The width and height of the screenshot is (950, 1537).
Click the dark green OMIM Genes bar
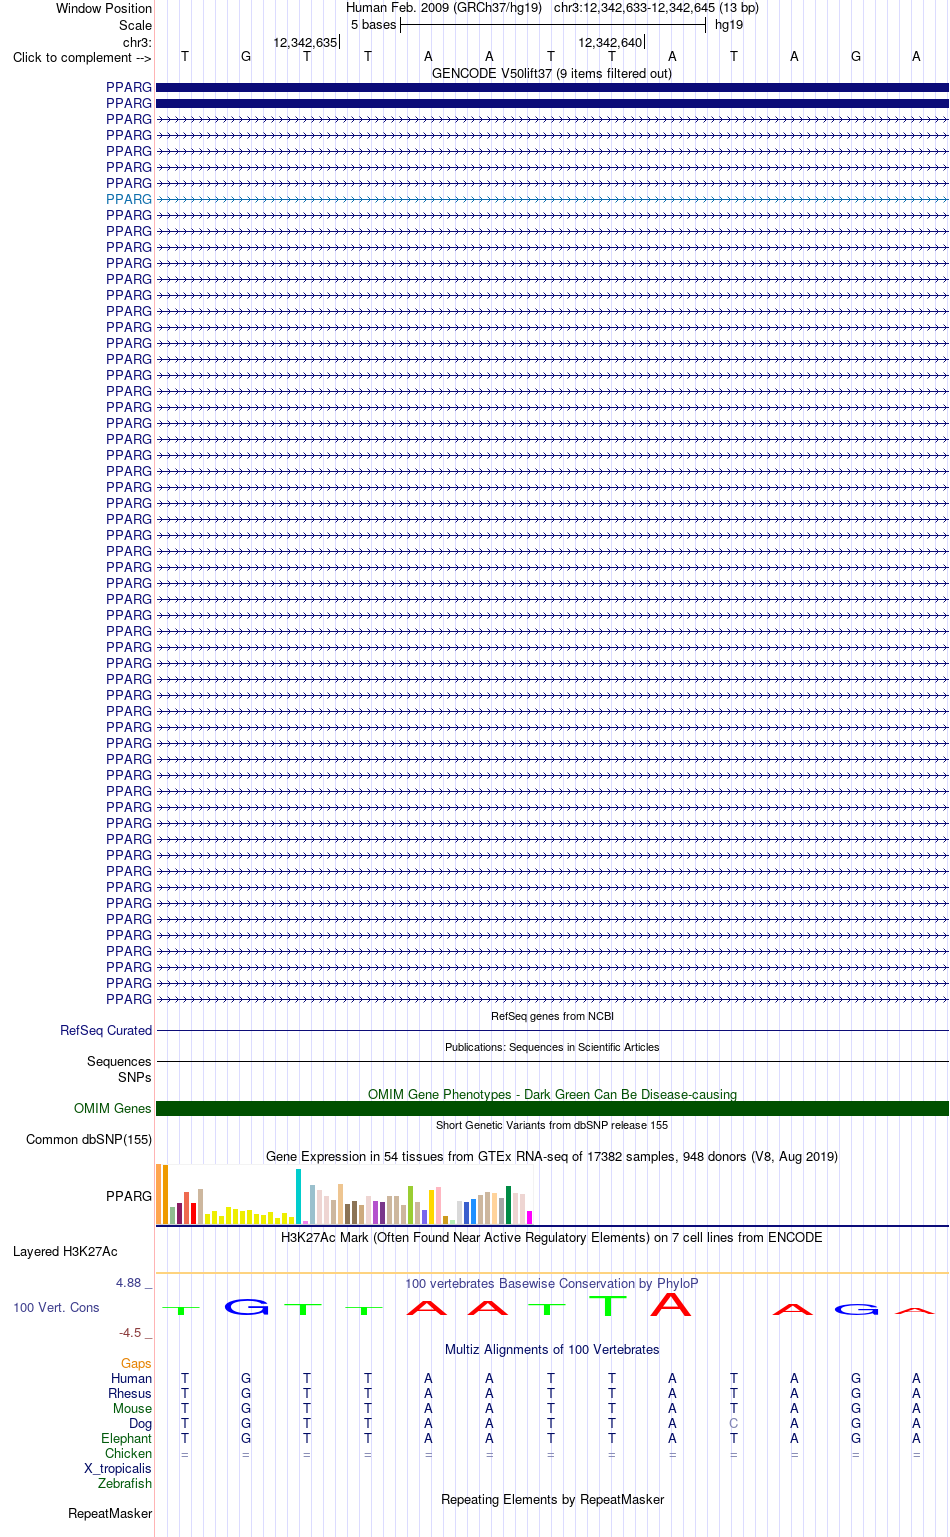[x=552, y=1108]
